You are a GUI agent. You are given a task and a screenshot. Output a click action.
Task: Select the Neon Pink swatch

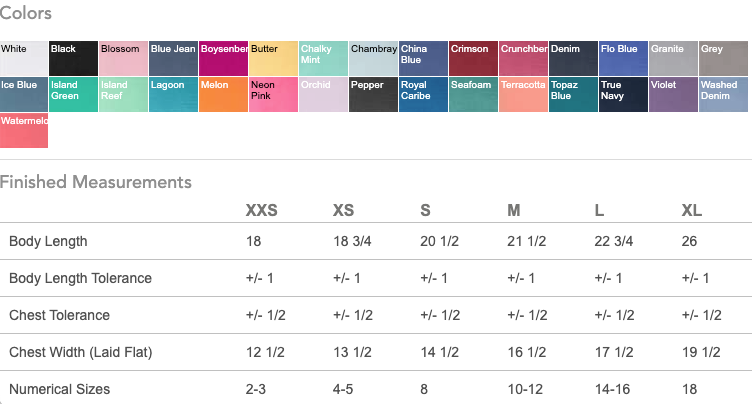(274, 94)
